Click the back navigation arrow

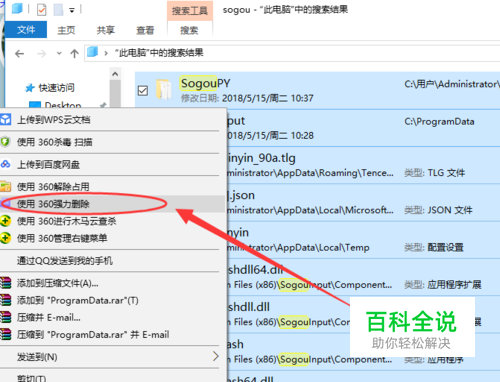point(19,53)
